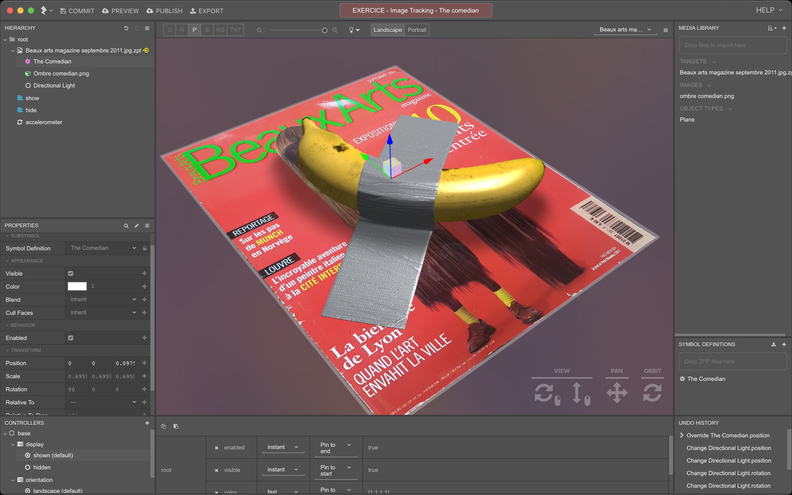792x495 pixels.
Task: Click the PUBLISH button
Action: pyautogui.click(x=164, y=10)
